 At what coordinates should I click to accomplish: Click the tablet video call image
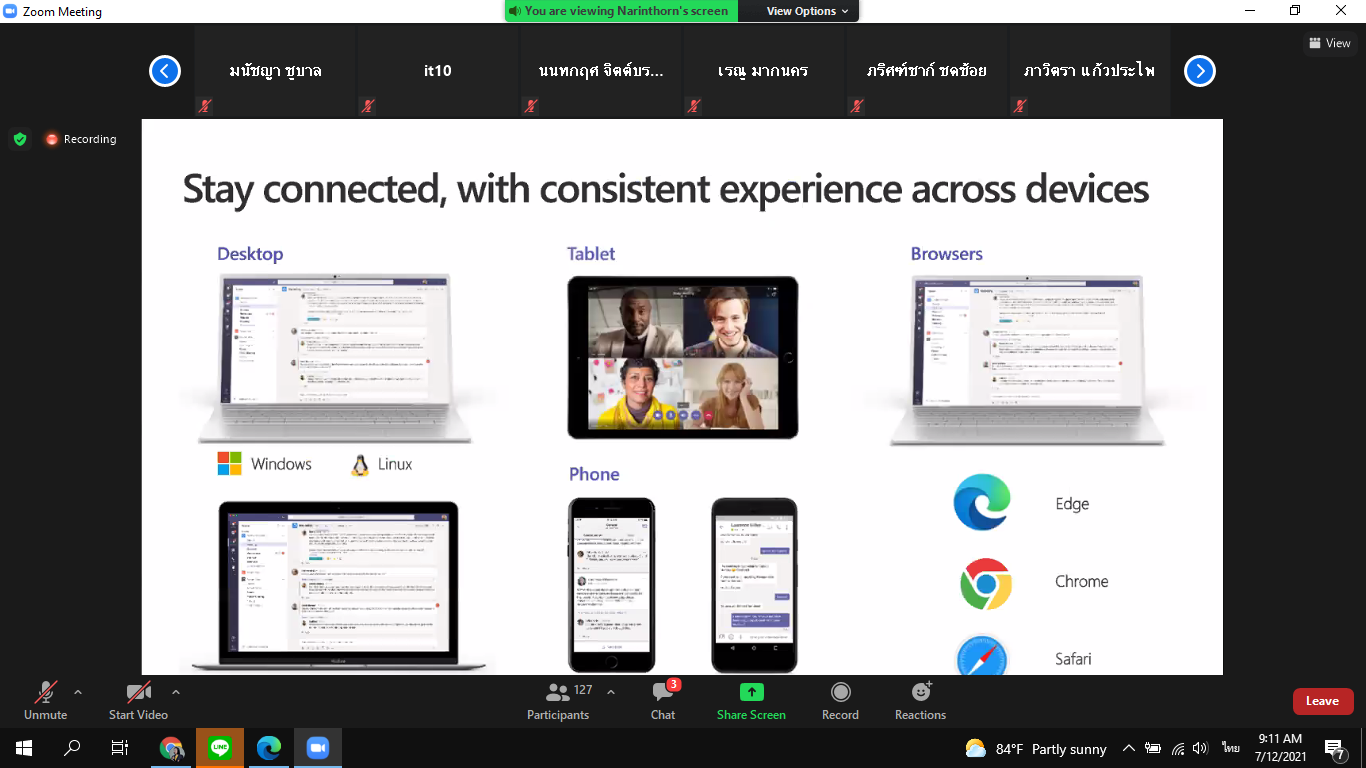pos(683,357)
